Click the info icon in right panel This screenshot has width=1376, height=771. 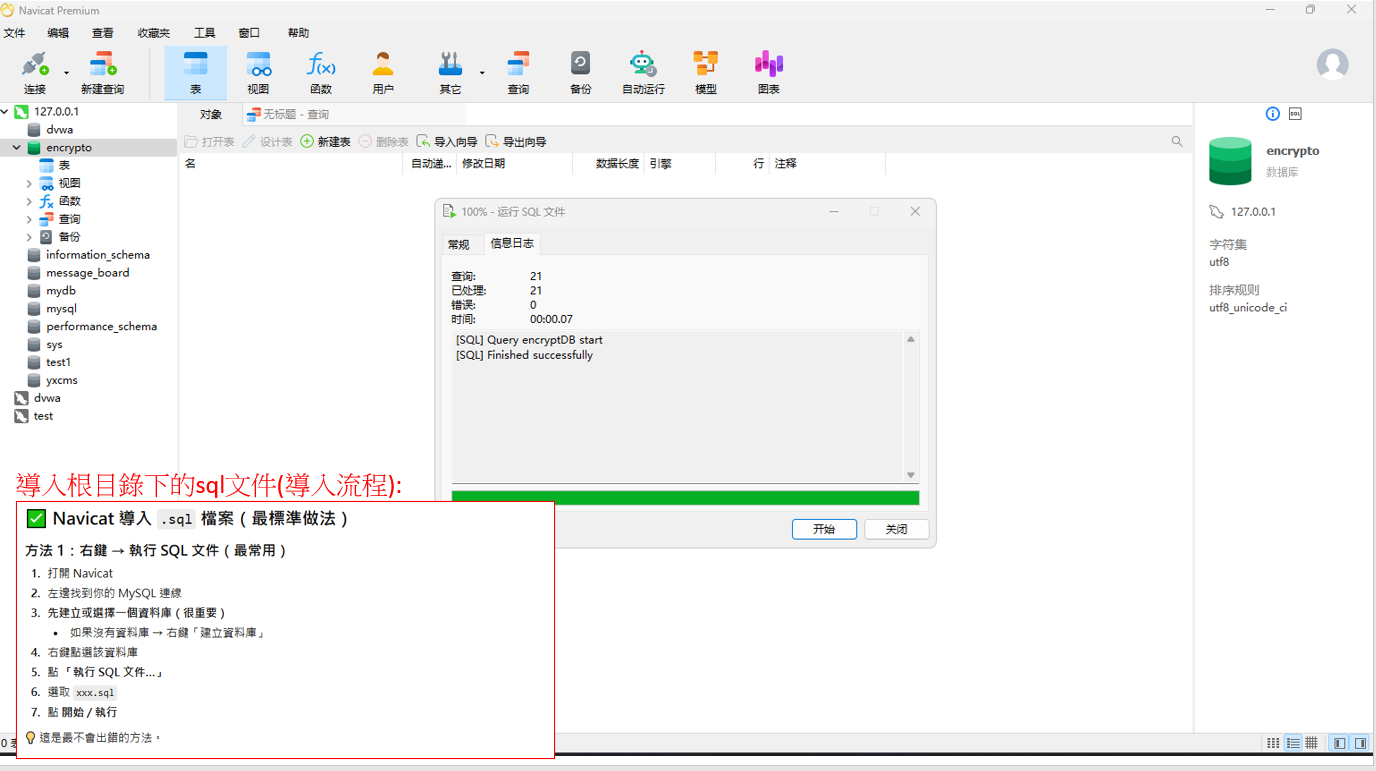tap(1272, 114)
